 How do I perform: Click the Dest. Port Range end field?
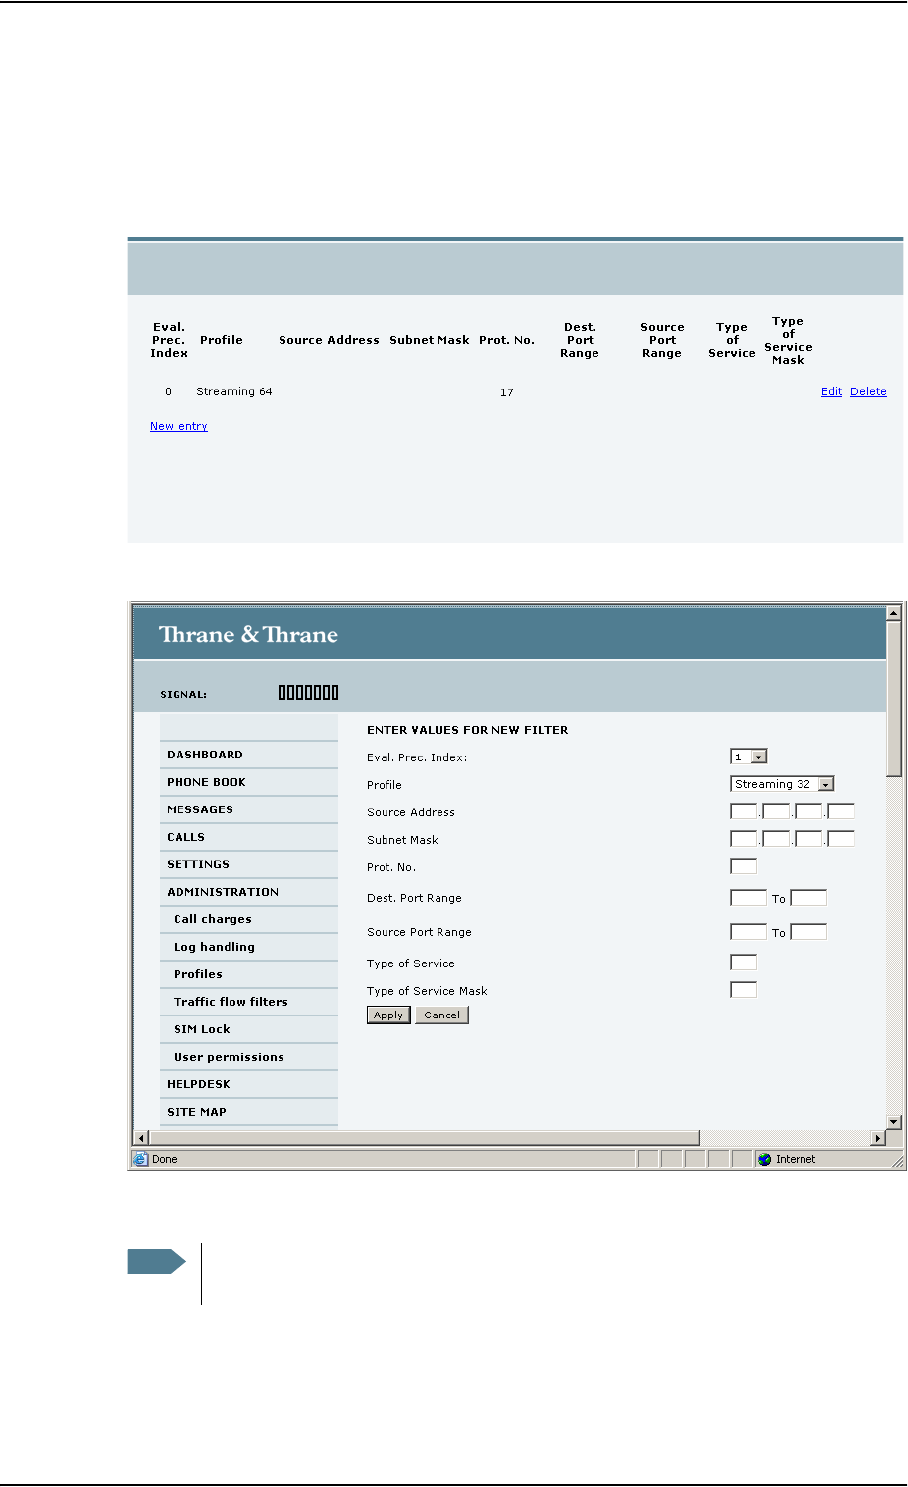click(809, 898)
